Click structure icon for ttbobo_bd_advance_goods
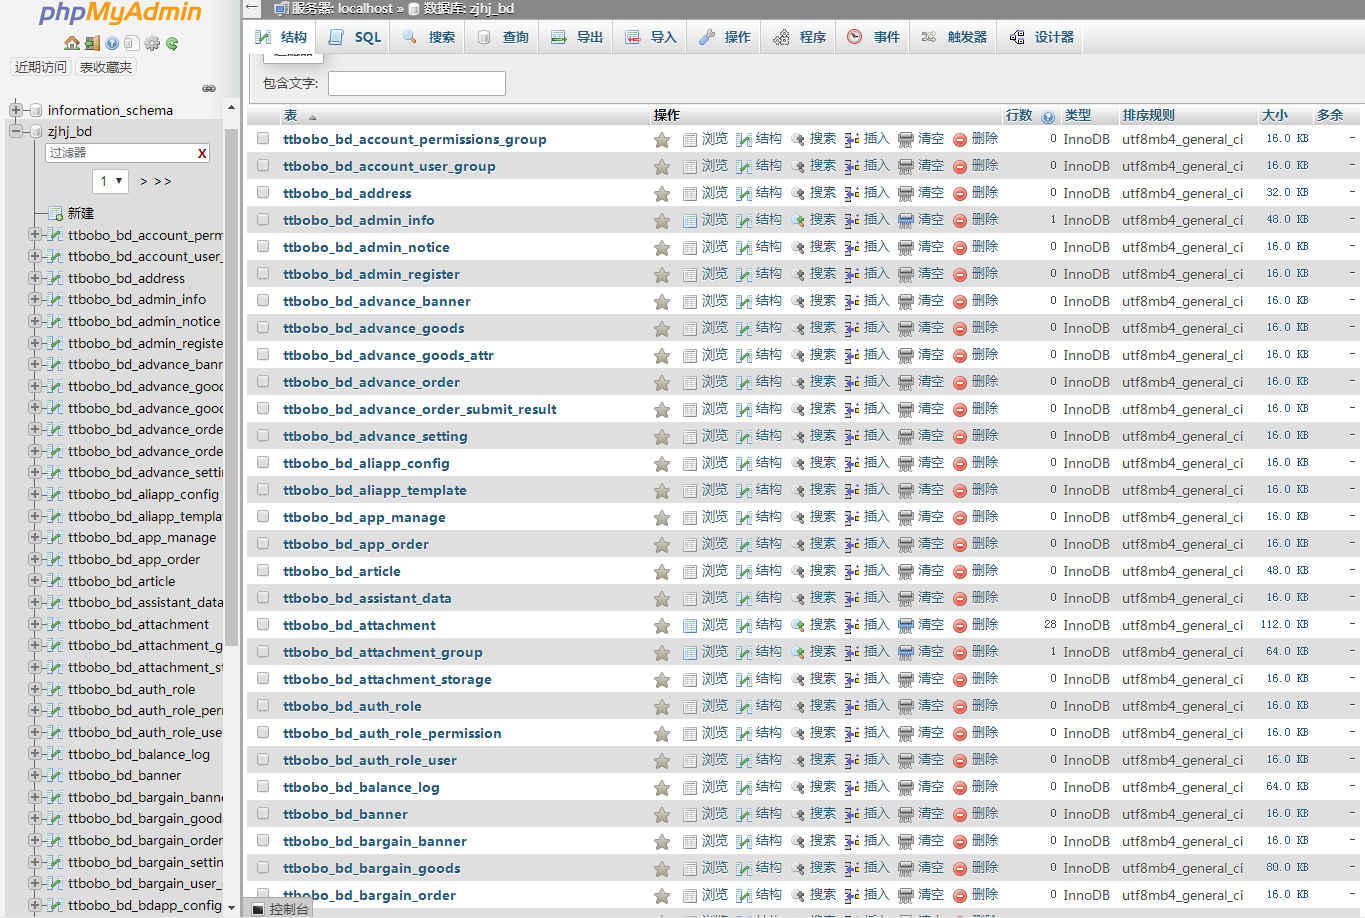Image resolution: width=1365 pixels, height=918 pixels. [x=744, y=328]
